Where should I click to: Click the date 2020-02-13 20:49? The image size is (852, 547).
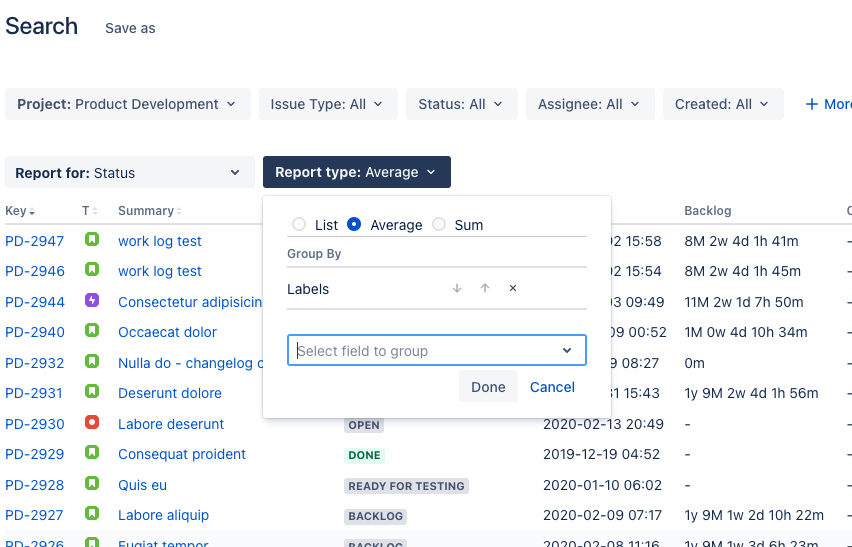[603, 424]
